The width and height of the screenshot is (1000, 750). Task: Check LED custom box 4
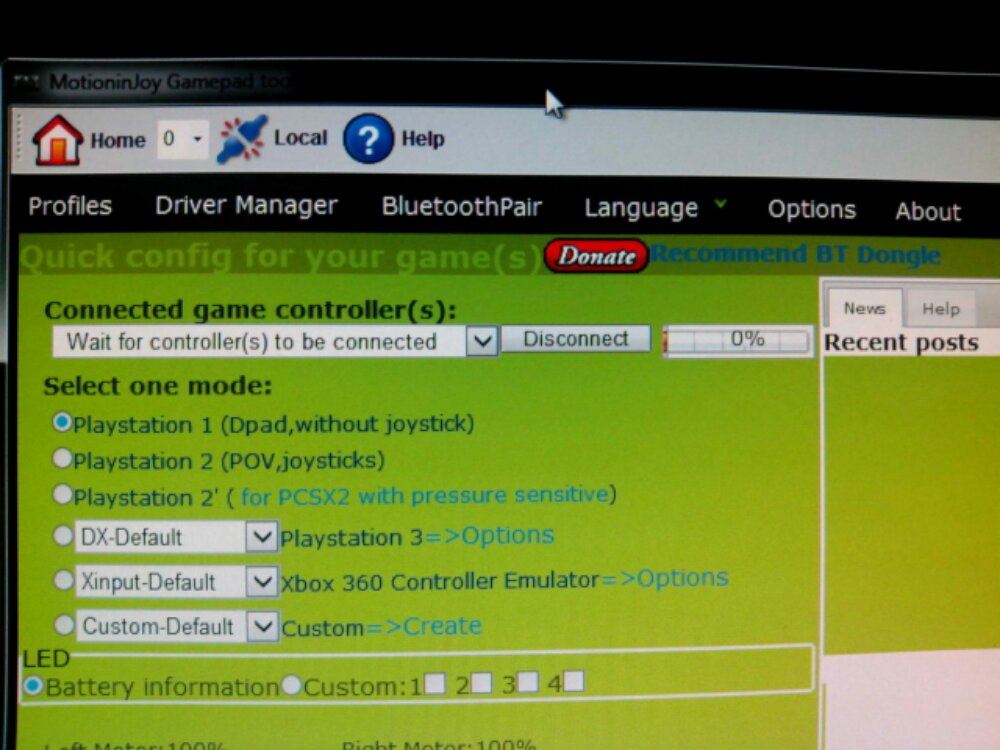573,681
